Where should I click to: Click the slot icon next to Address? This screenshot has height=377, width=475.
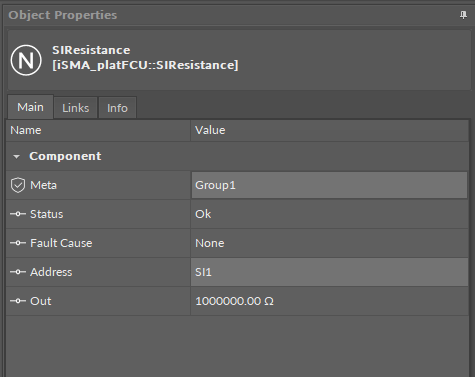click(18, 272)
